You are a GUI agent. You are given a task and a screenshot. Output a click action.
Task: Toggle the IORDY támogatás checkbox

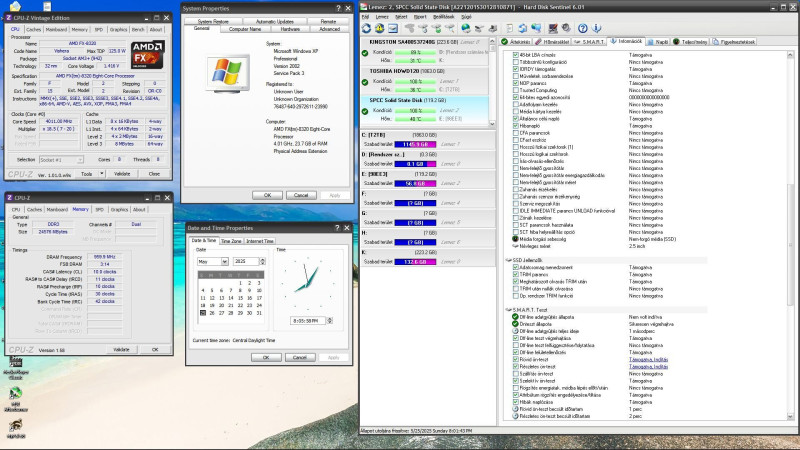coord(515,69)
